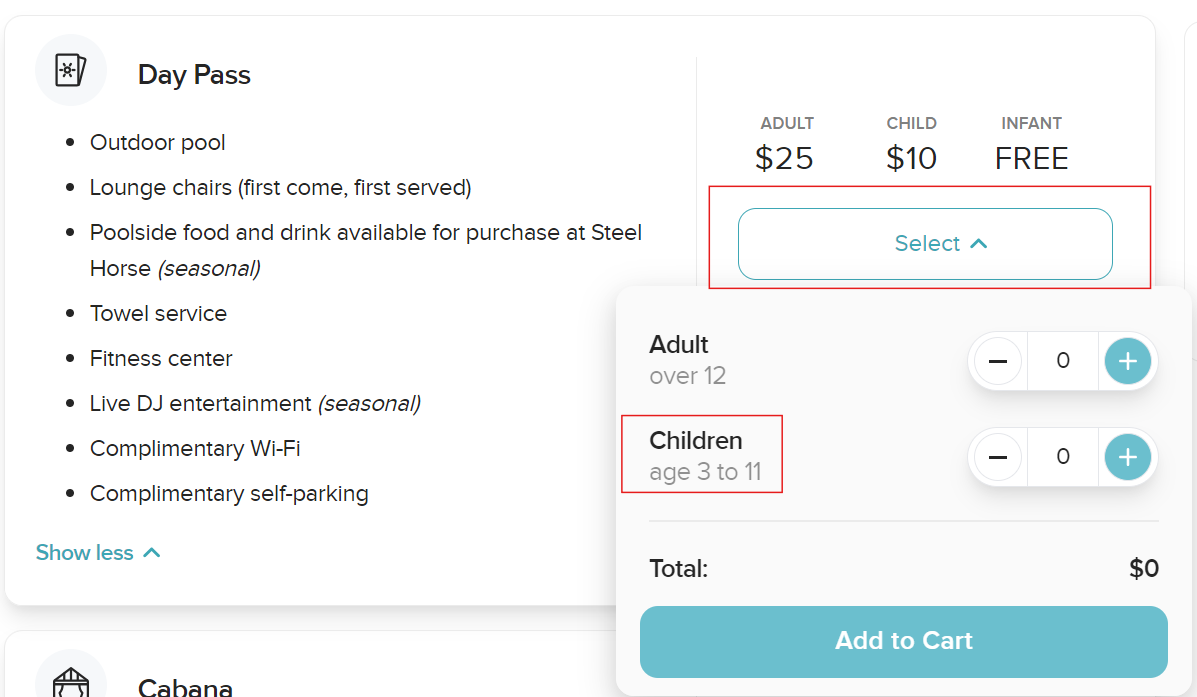This screenshot has height=697, width=1197.
Task: Click the Cabana tent icon
Action: pos(70,682)
